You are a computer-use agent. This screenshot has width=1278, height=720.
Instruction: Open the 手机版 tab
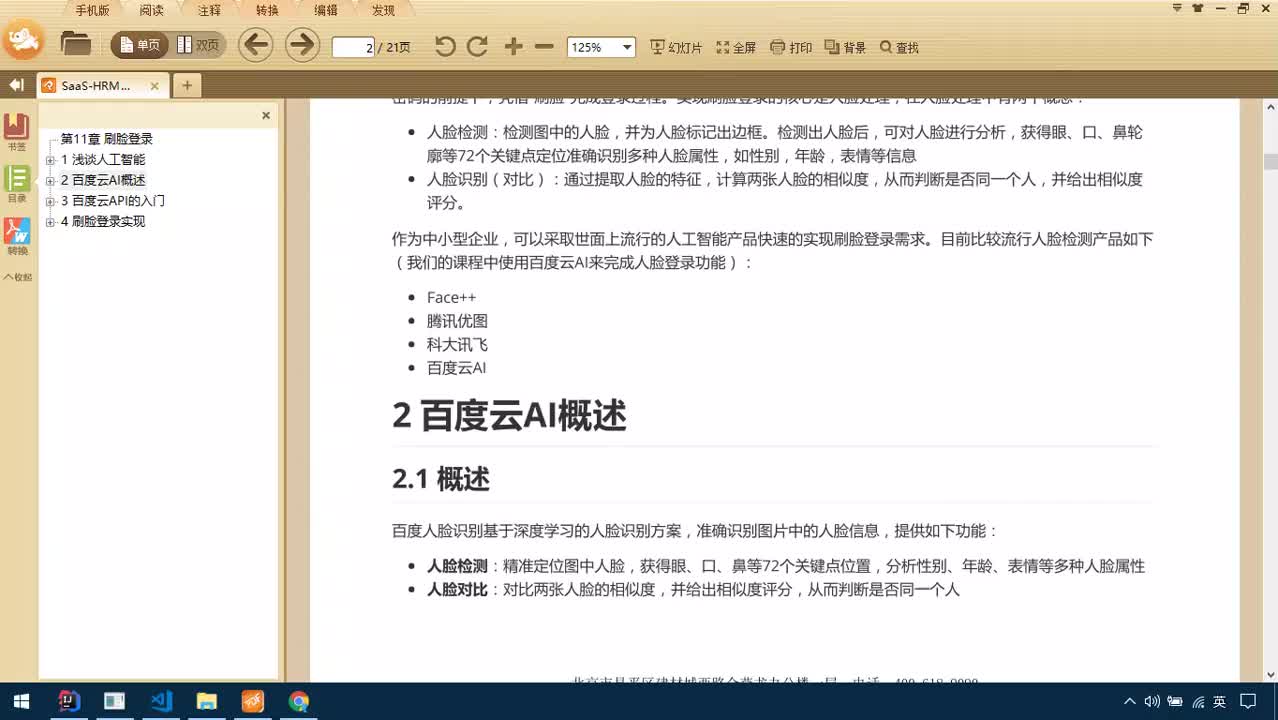(x=92, y=10)
